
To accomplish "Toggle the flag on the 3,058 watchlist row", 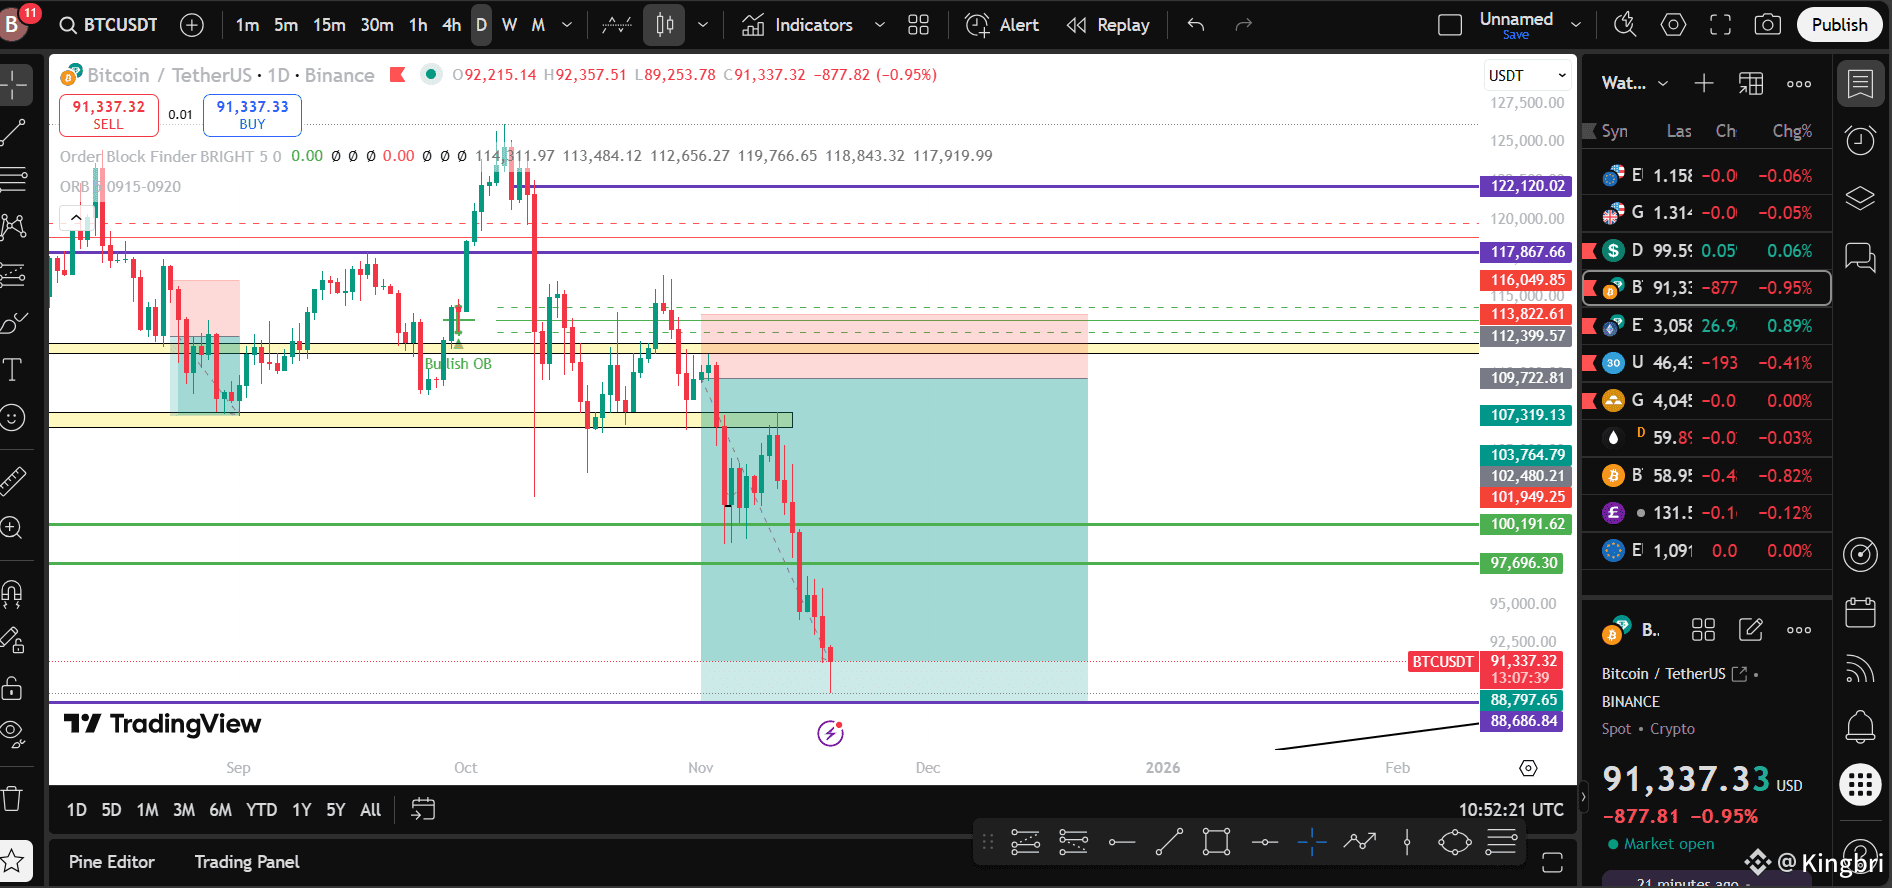I will click(1589, 325).
